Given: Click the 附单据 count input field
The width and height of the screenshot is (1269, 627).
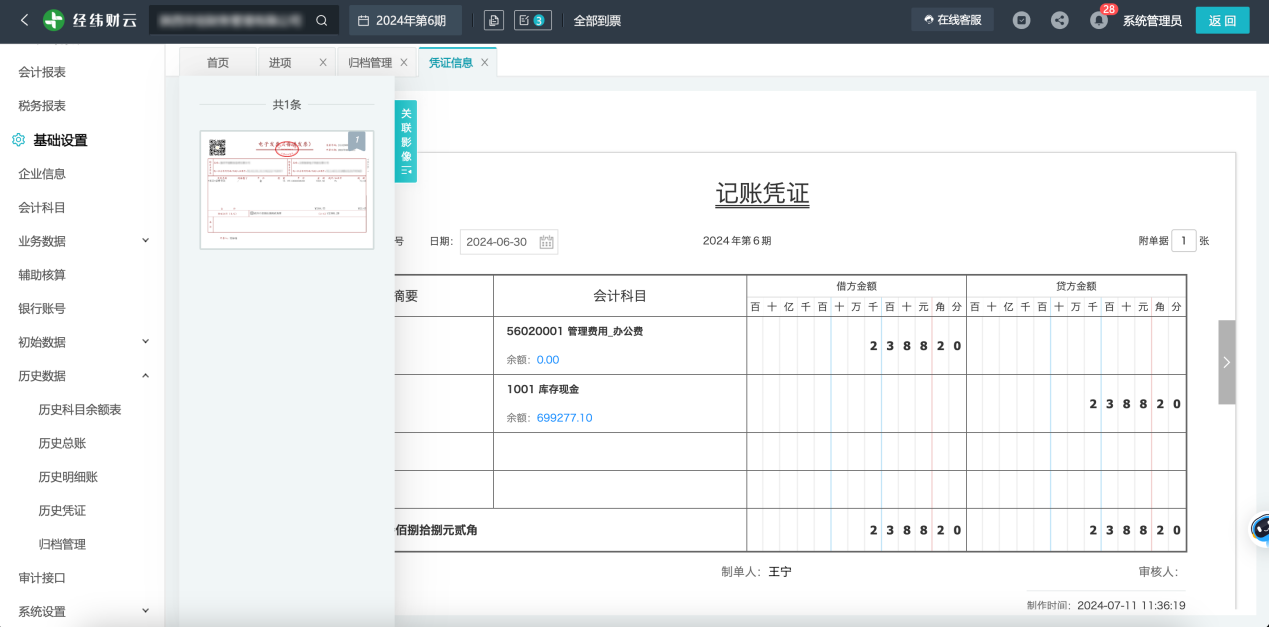Looking at the screenshot, I should pyautogui.click(x=1183, y=241).
